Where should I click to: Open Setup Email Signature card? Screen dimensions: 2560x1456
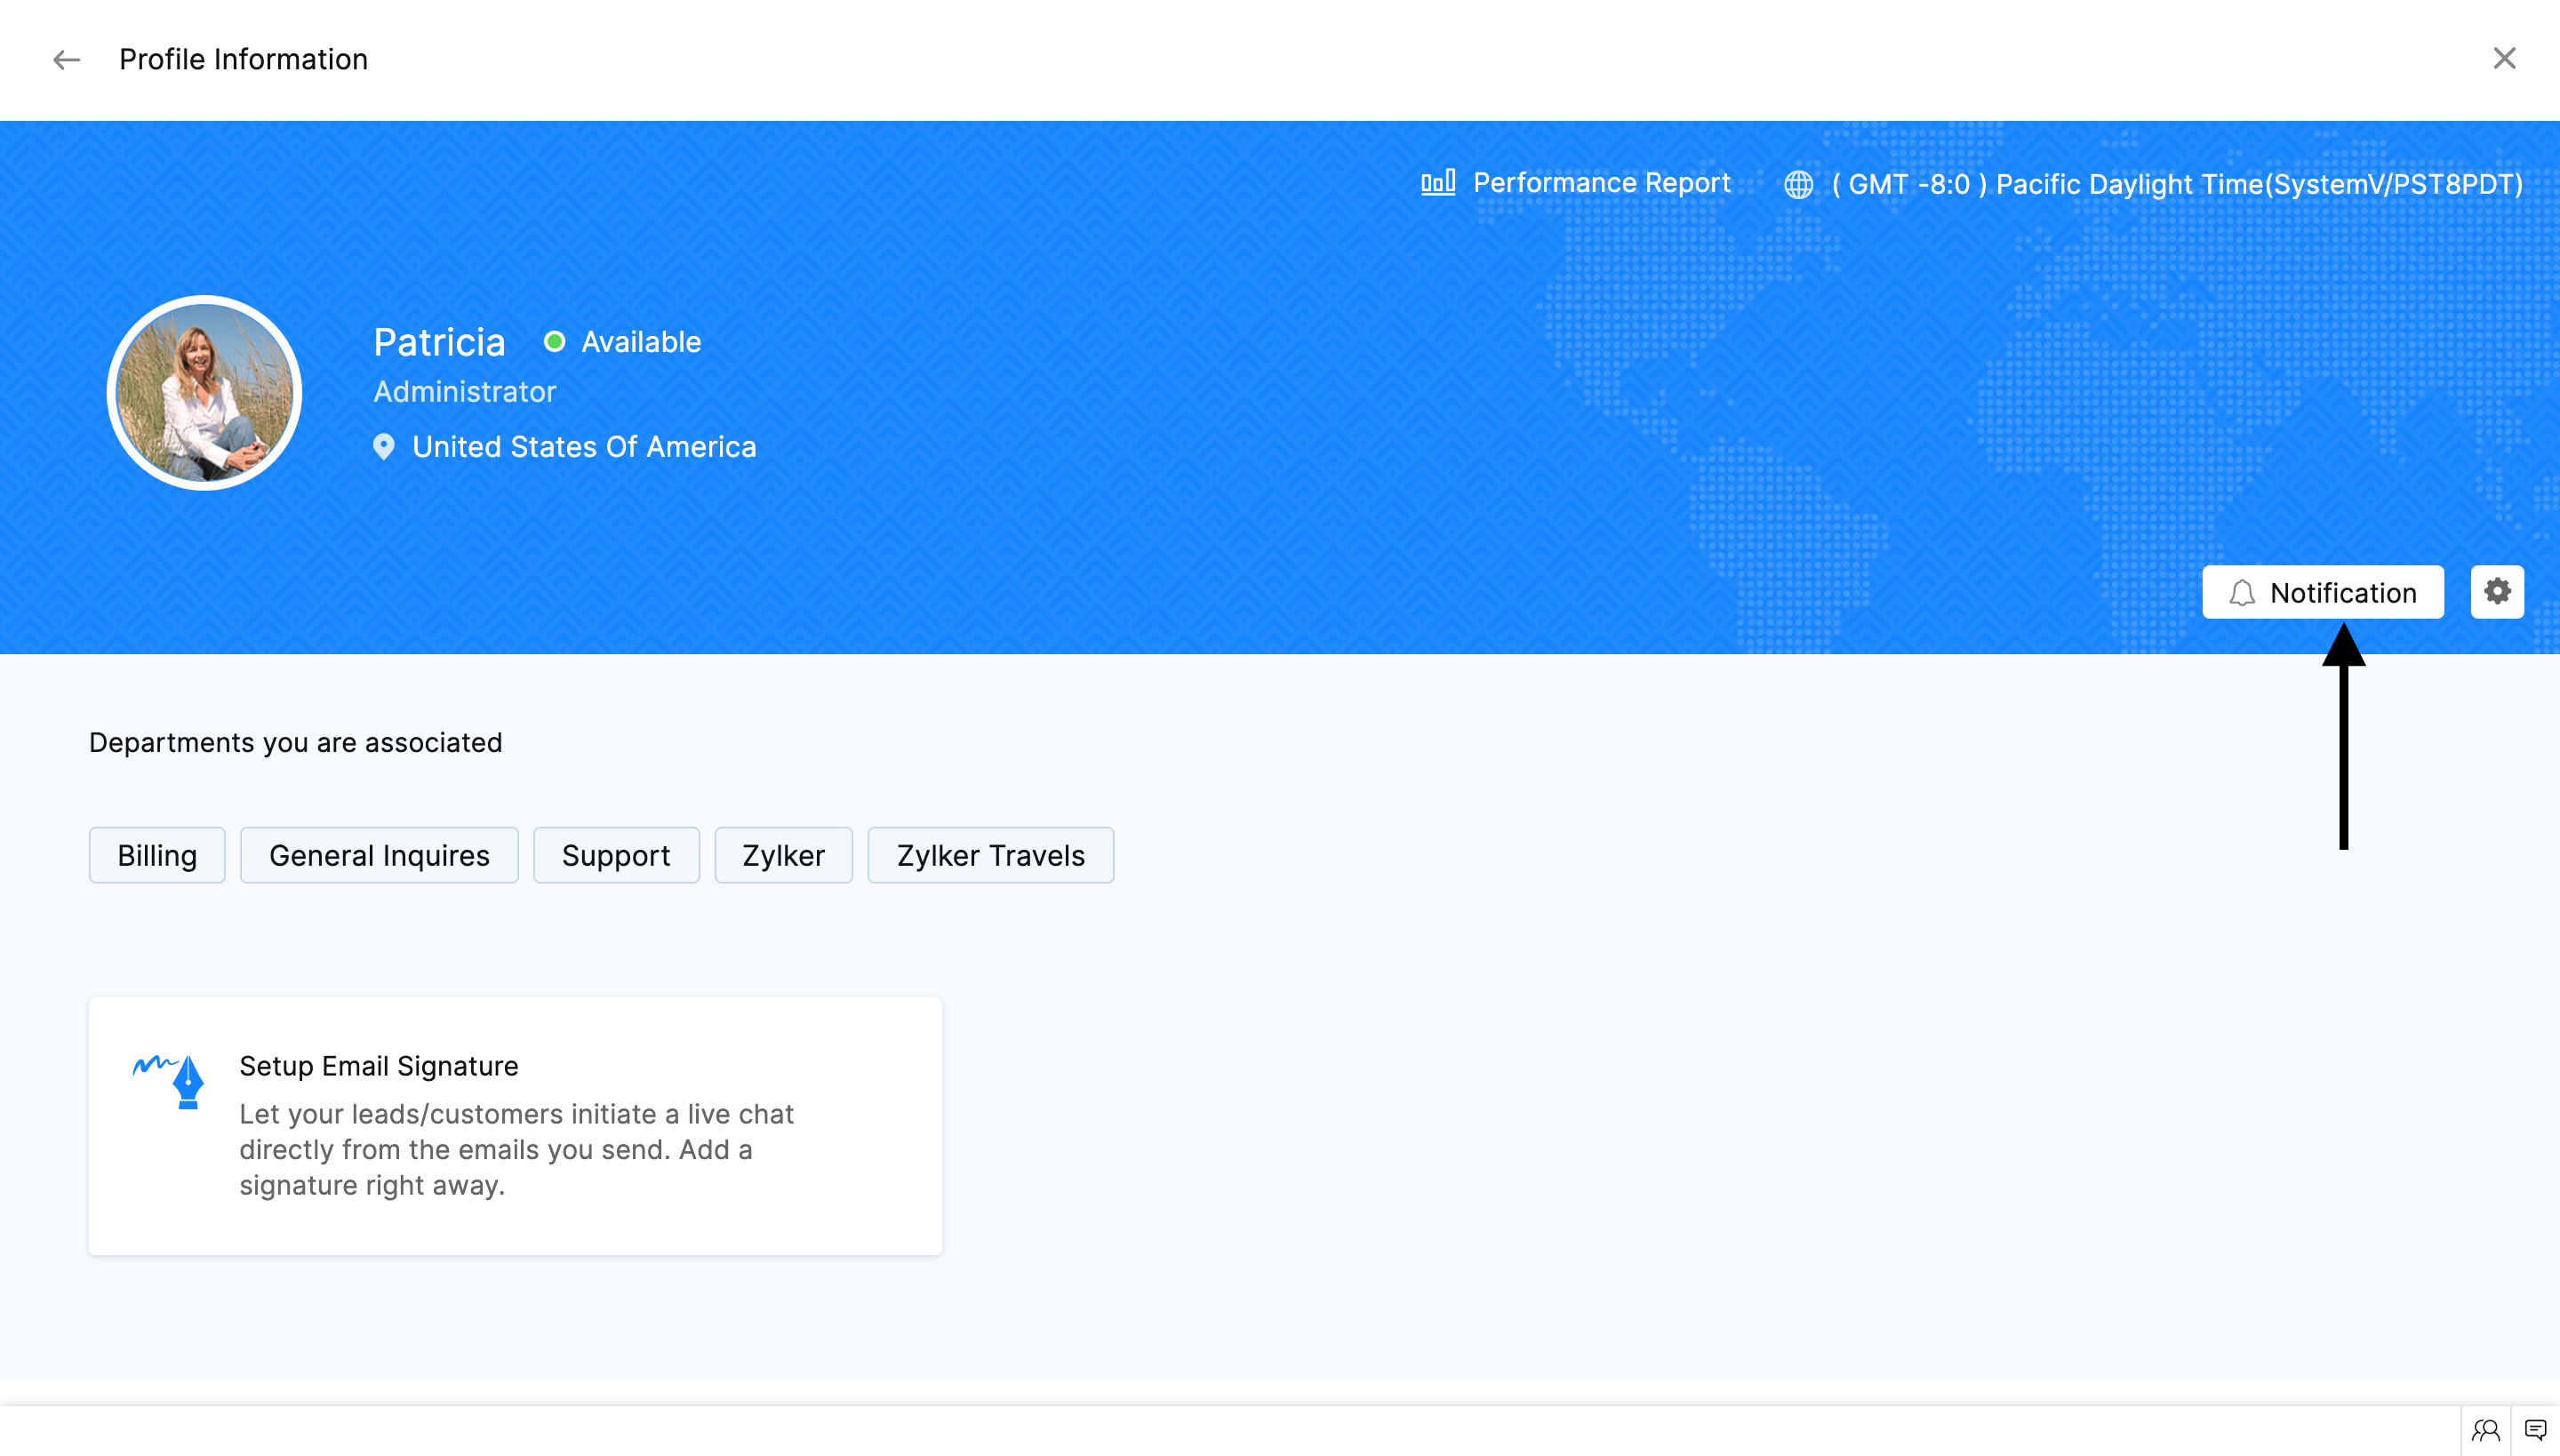pos(515,1126)
